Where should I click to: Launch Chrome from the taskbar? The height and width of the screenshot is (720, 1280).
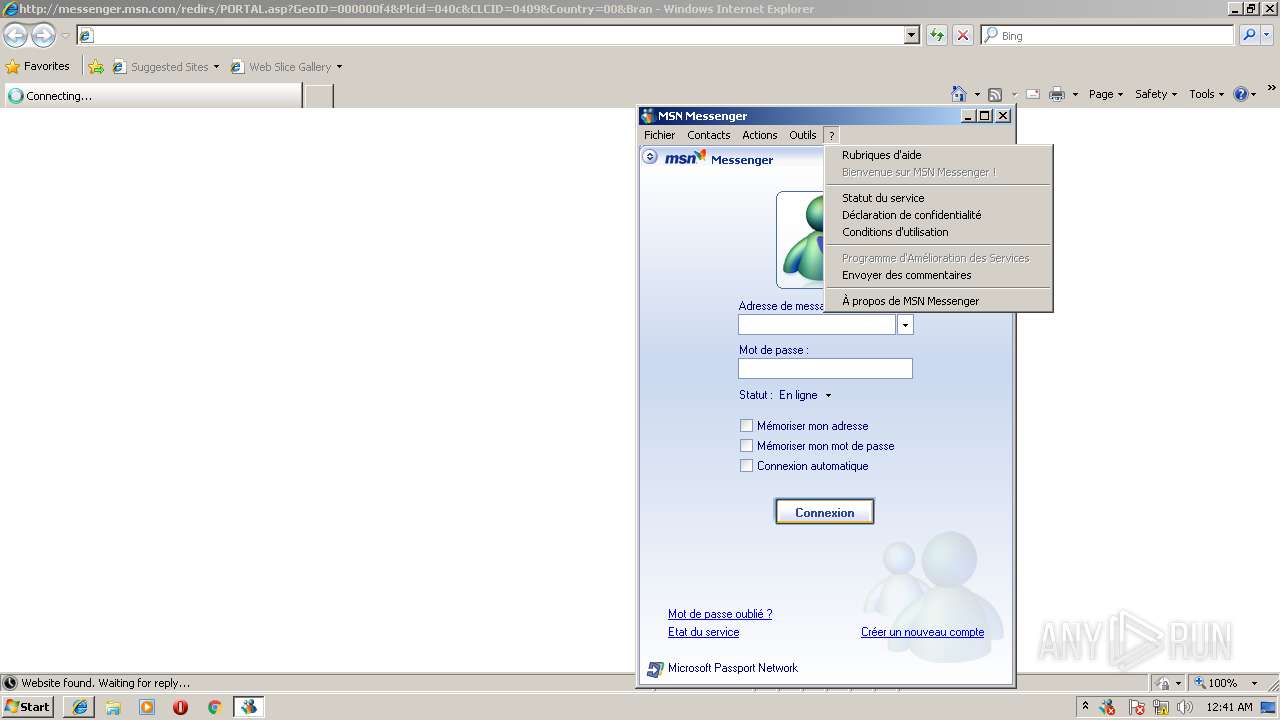214,707
